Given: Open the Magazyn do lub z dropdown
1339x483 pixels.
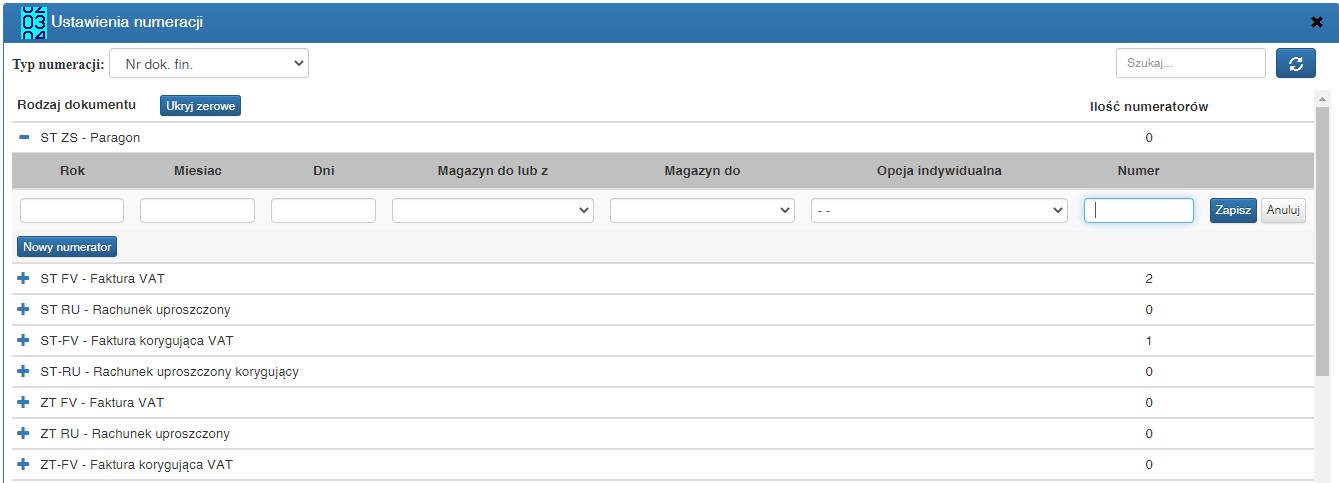Looking at the screenshot, I should pyautogui.click(x=493, y=211).
